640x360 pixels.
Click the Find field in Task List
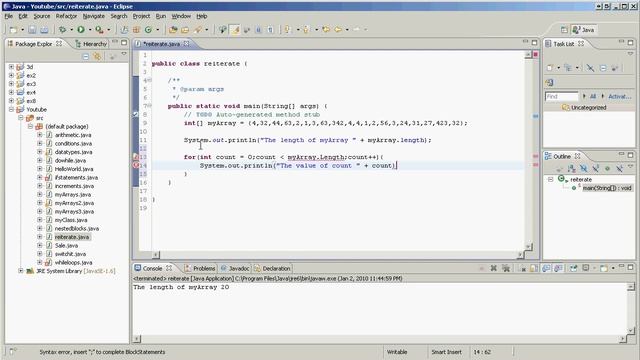(x=562, y=96)
